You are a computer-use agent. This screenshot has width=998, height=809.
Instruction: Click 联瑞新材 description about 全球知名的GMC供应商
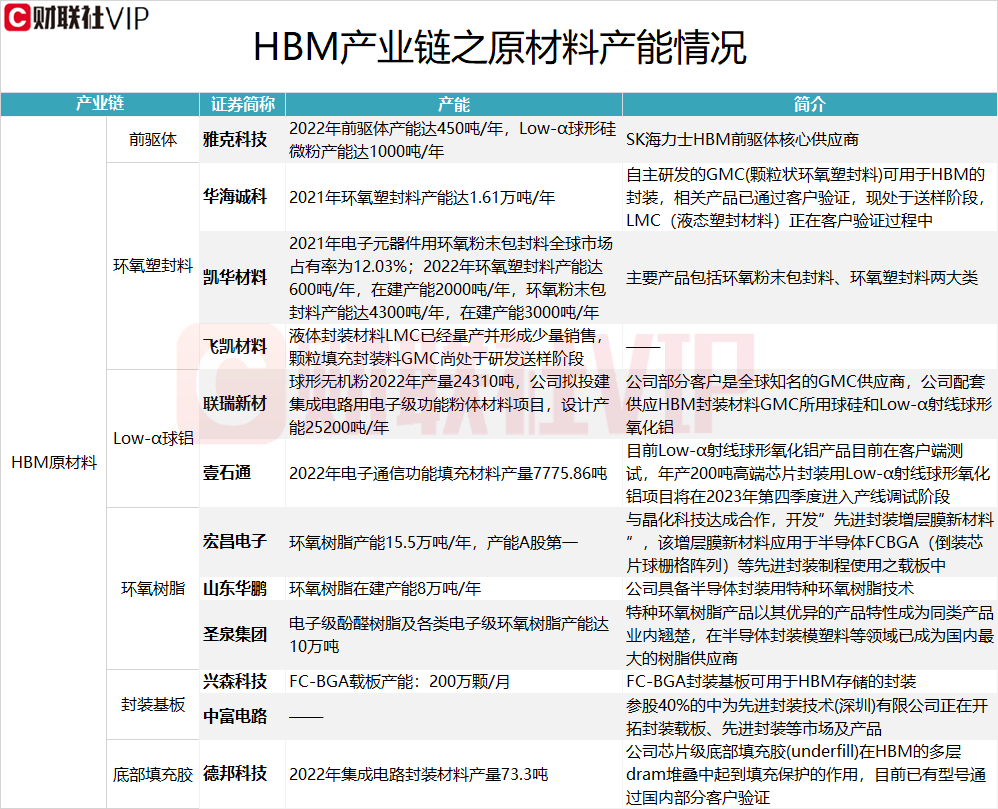pos(810,404)
